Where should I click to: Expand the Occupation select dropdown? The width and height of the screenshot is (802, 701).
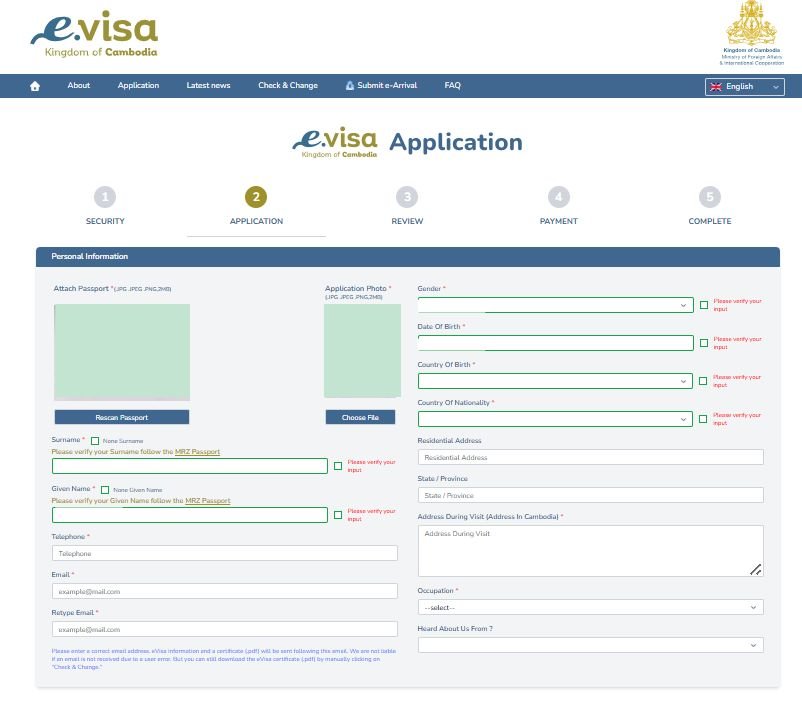click(x=590, y=607)
